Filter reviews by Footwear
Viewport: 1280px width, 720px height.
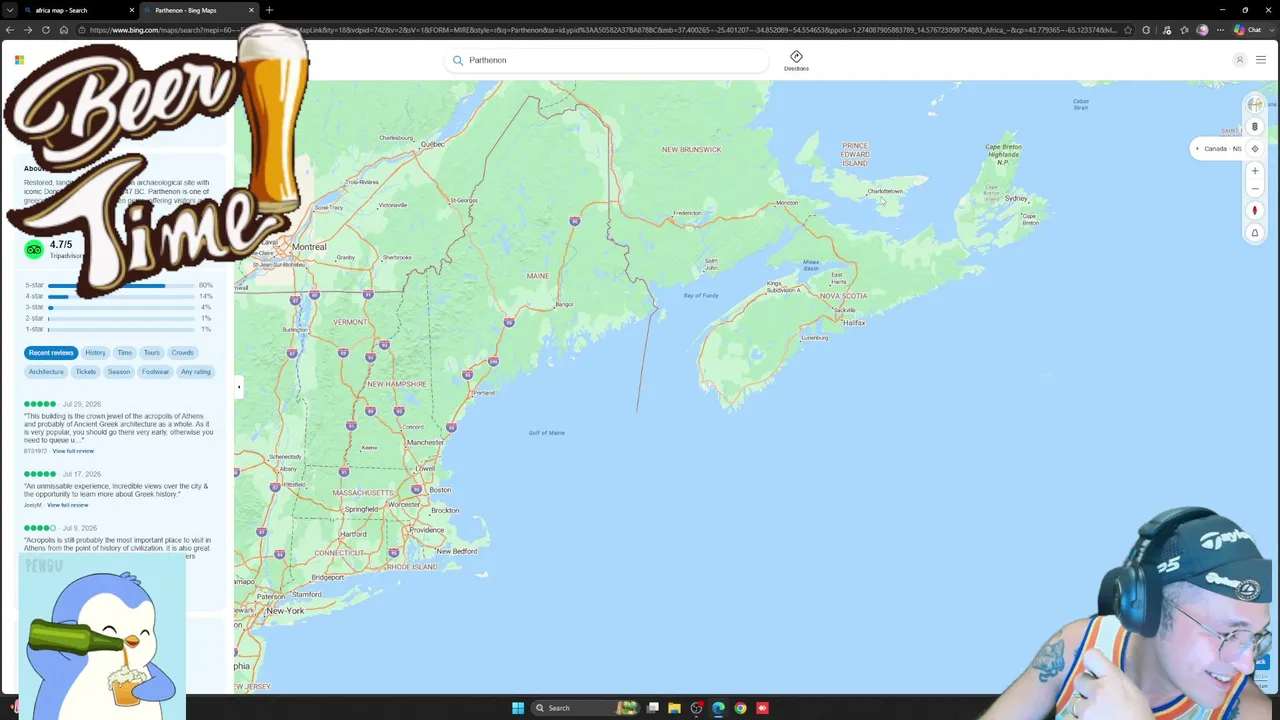(155, 372)
